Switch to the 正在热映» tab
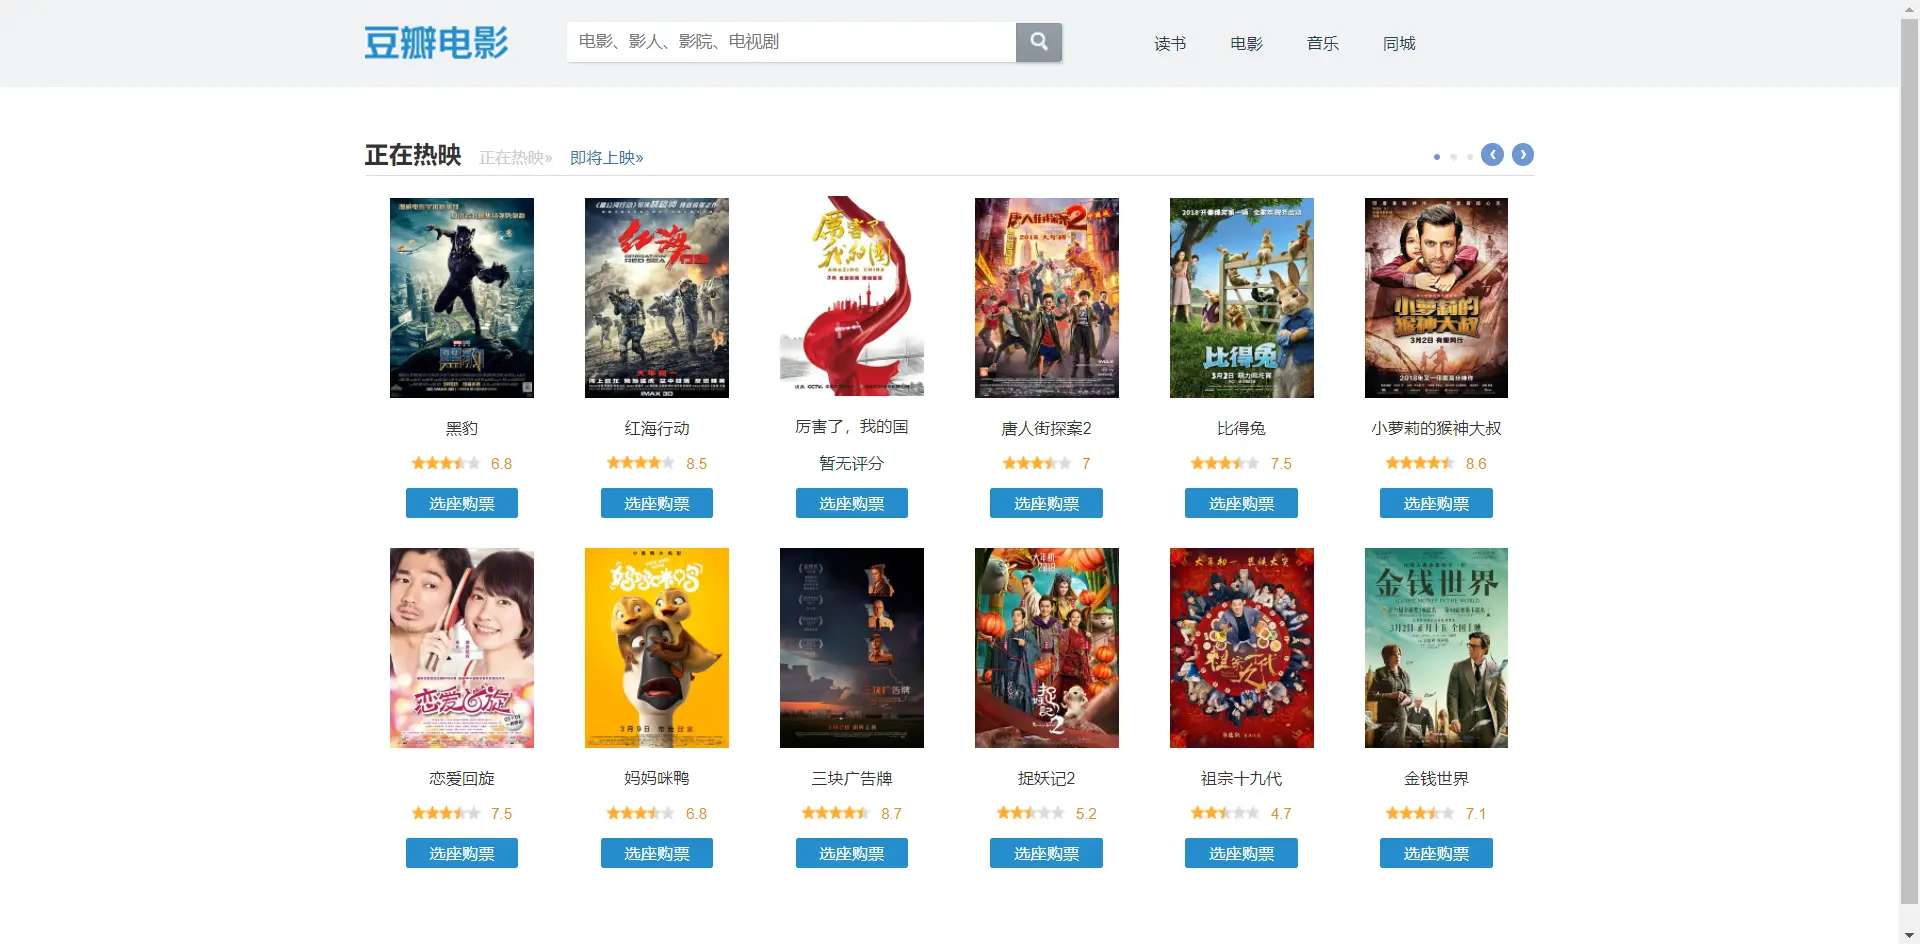This screenshot has height=944, width=1920. [516, 158]
